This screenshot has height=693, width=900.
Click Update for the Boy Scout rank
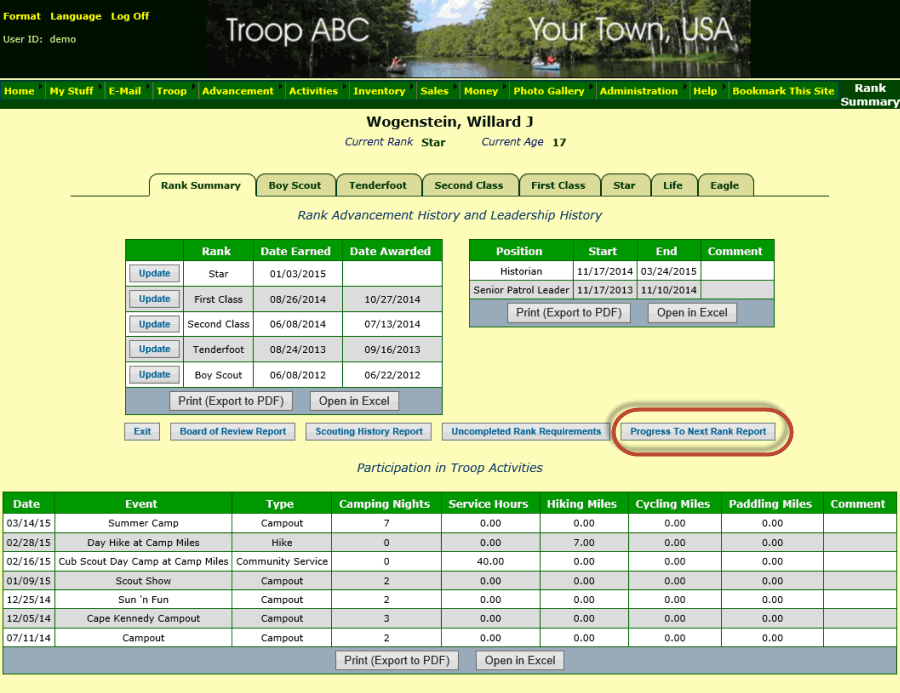point(154,374)
